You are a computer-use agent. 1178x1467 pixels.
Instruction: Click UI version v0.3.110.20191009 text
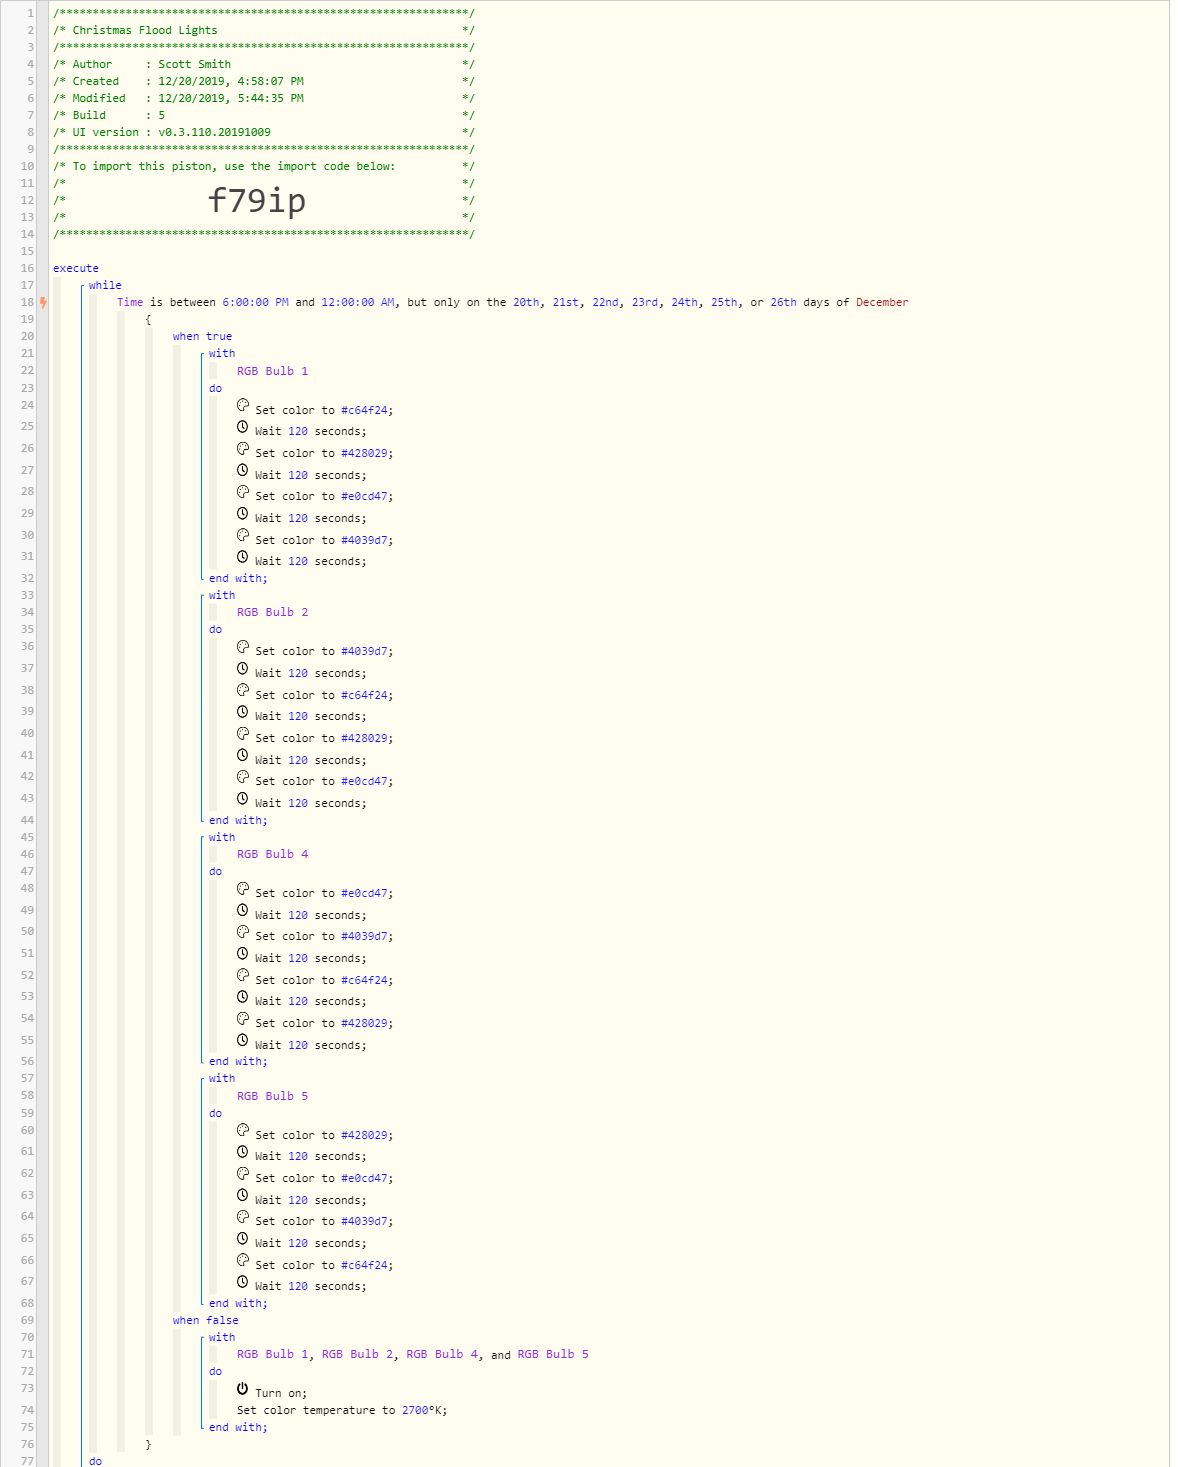214,132
